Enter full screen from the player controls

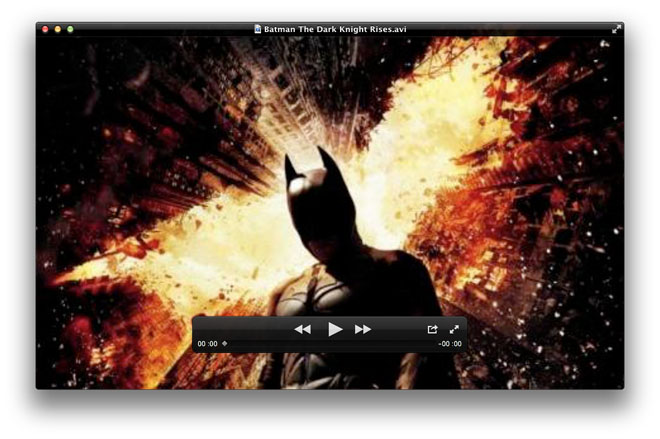[x=454, y=329]
